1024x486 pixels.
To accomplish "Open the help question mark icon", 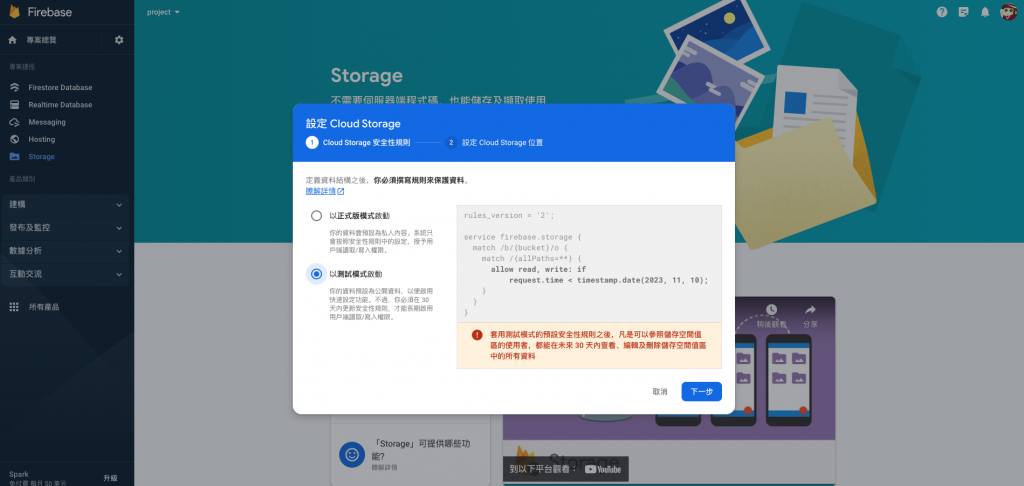I will pos(942,12).
